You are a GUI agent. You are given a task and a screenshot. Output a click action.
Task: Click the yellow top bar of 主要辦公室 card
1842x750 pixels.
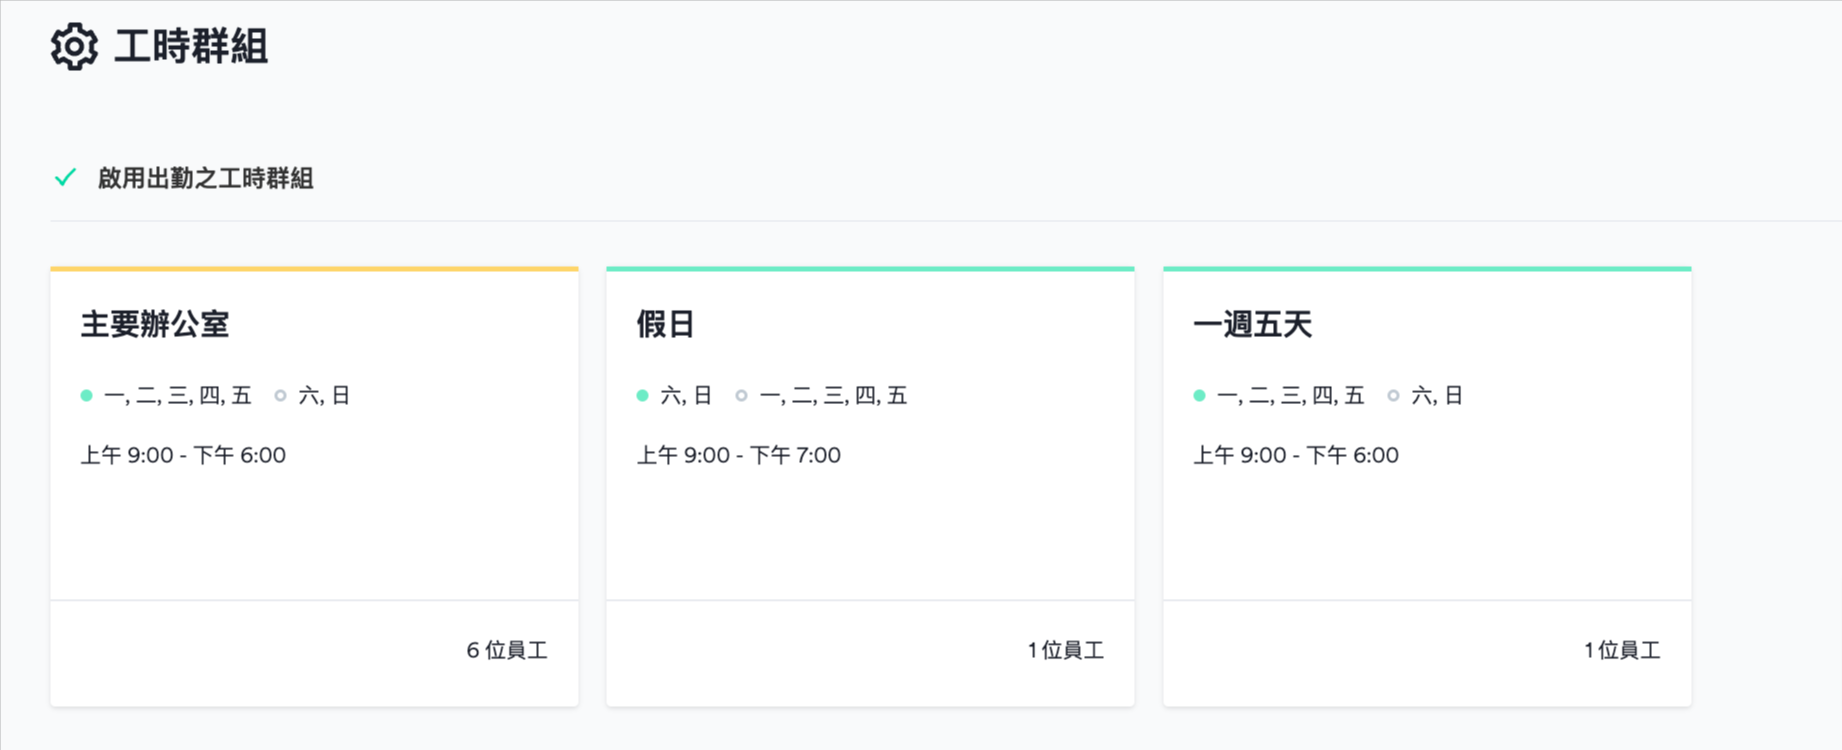click(x=314, y=269)
